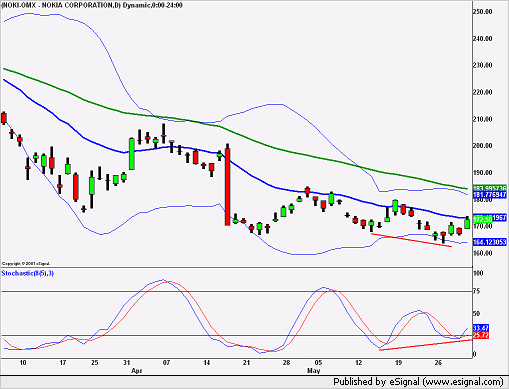The image size is (509, 389).
Task: Click the May month label on time axis
Action: [x=313, y=371]
